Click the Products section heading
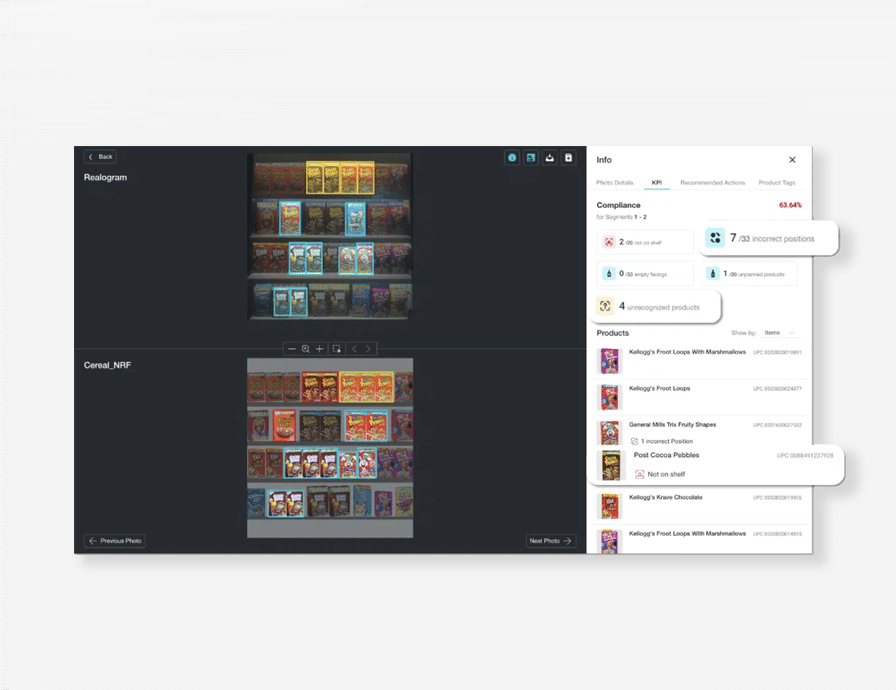 [x=613, y=333]
